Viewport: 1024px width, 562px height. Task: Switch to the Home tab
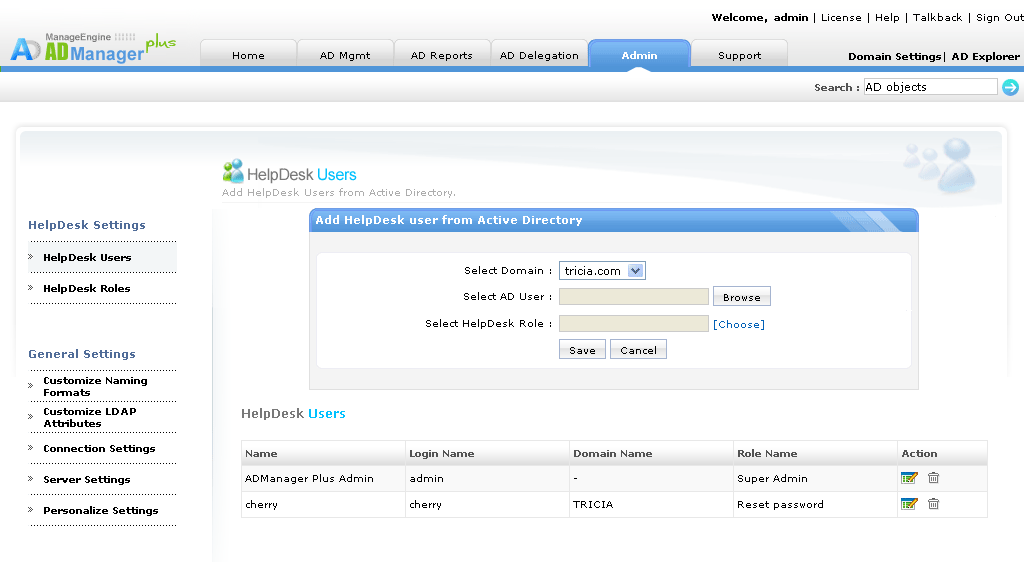click(x=248, y=55)
